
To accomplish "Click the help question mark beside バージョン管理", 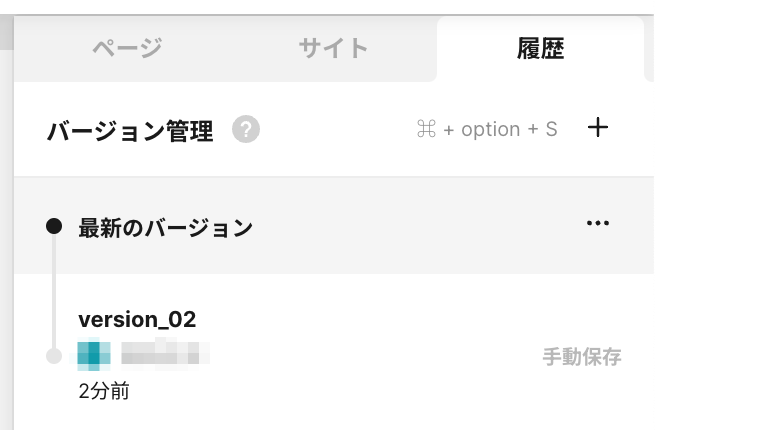I will point(246,129).
